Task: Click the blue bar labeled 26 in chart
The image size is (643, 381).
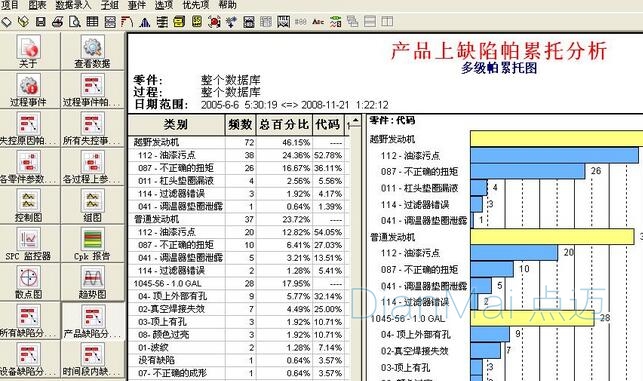Action: click(x=527, y=171)
